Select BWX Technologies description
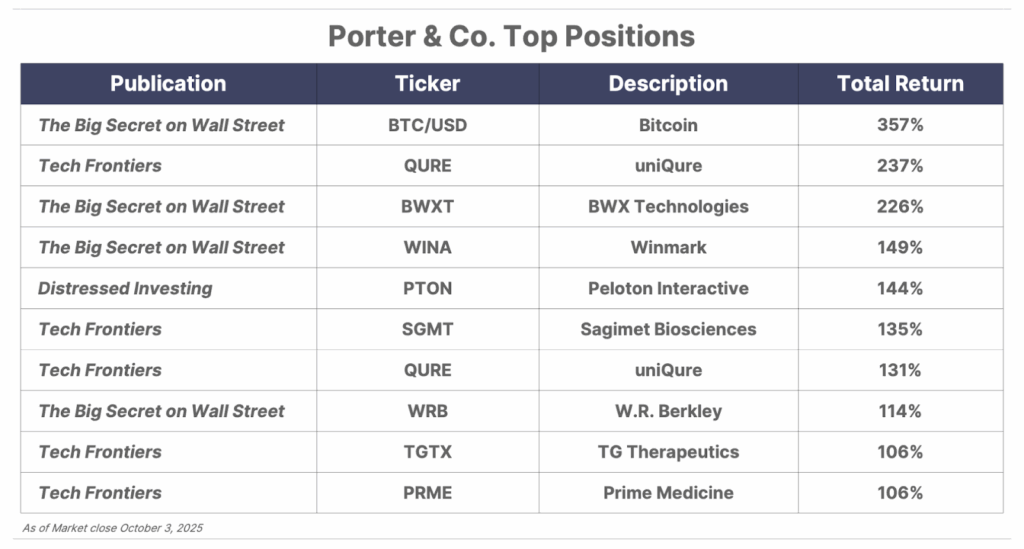Screen dimensions: 1024x549 (668, 207)
